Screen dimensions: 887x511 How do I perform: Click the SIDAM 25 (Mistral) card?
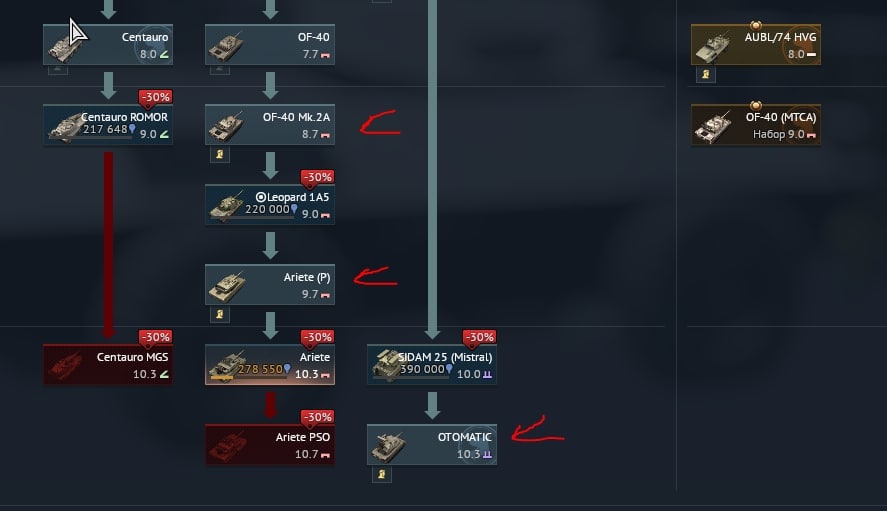click(432, 364)
